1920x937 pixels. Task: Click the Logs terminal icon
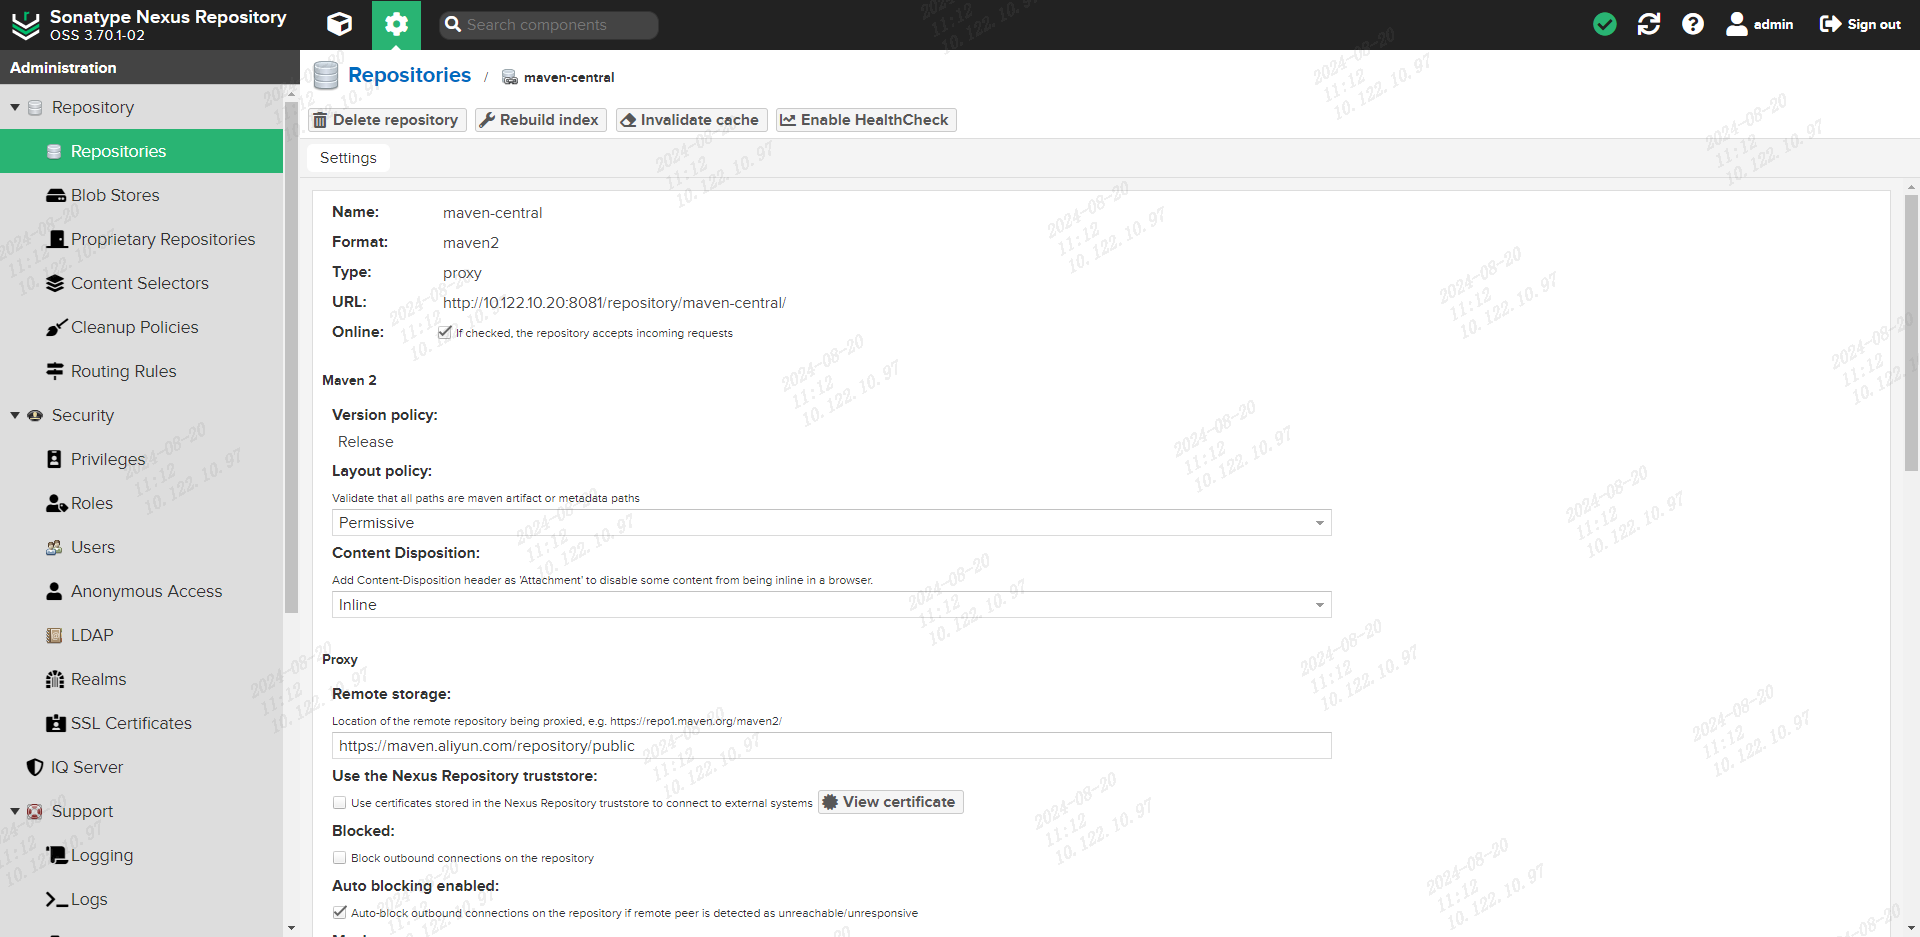tap(57, 899)
